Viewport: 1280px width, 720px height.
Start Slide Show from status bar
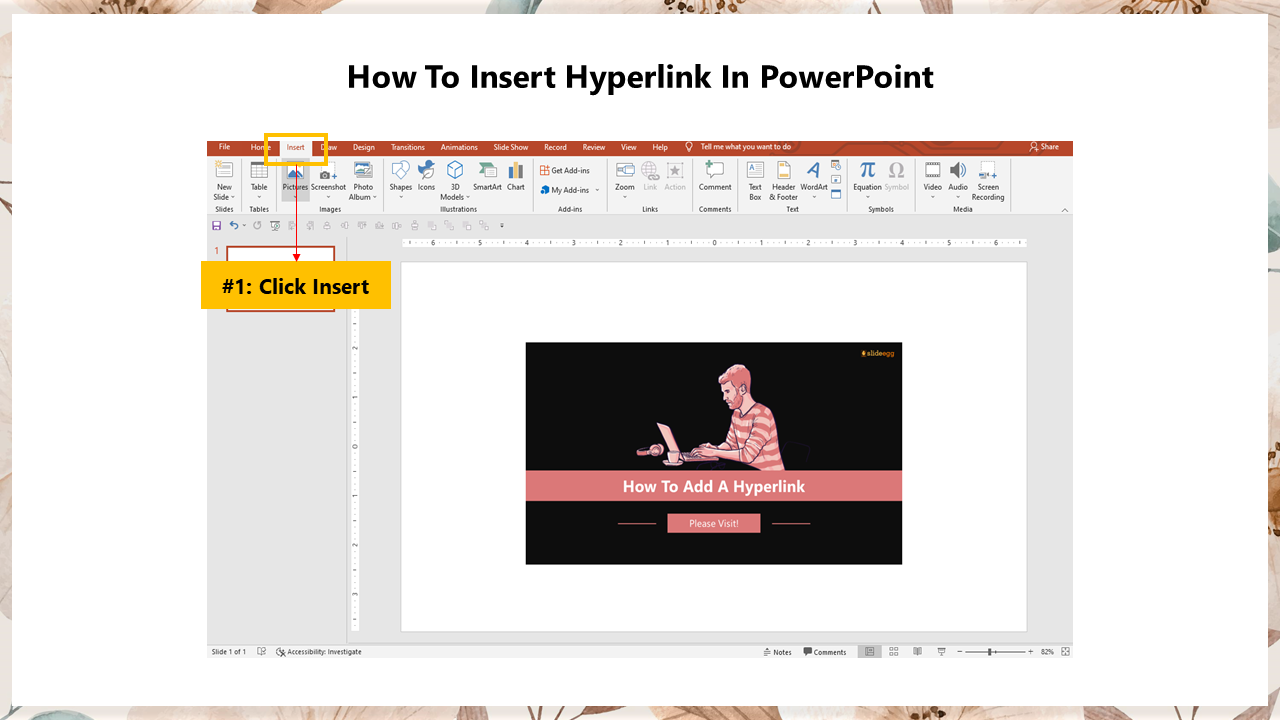click(941, 652)
